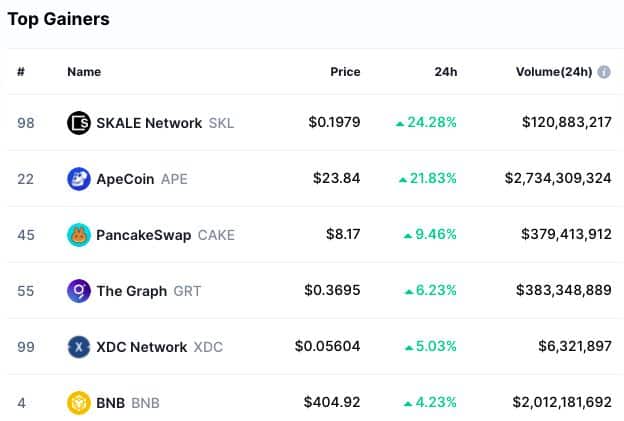624x421 pixels.
Task: Open the SKALE Network SKL coin page
Action: point(165,123)
